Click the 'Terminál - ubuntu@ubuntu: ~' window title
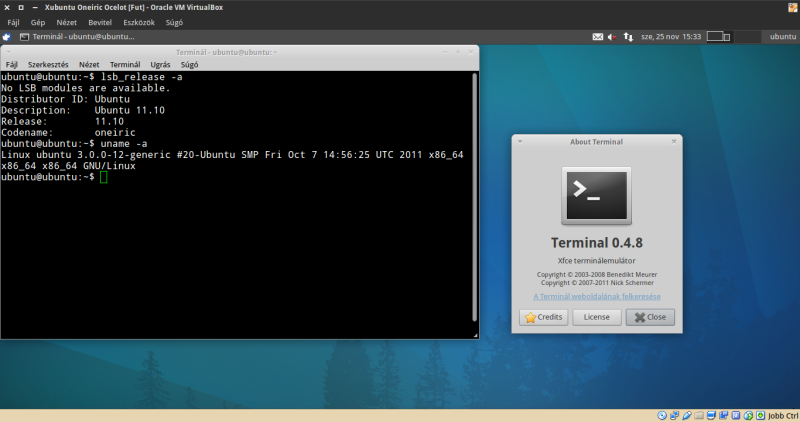800x422 pixels. (227, 52)
